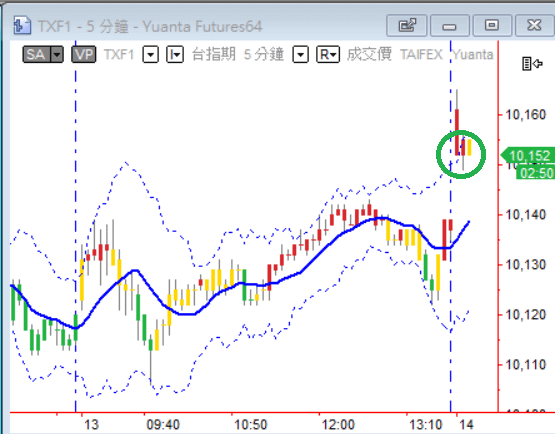Click the 02:50 countdown label
Screen dimensions: 555x434
[536, 173]
